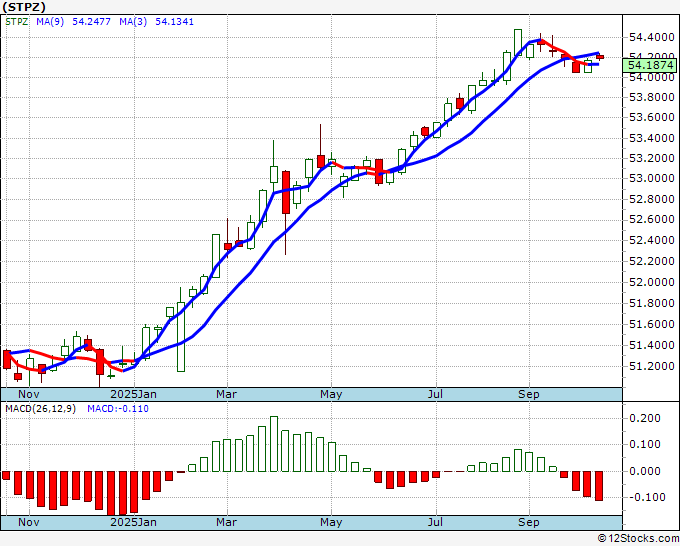Click the 54.4000 price axis label
The image size is (680, 546).
pos(651,38)
